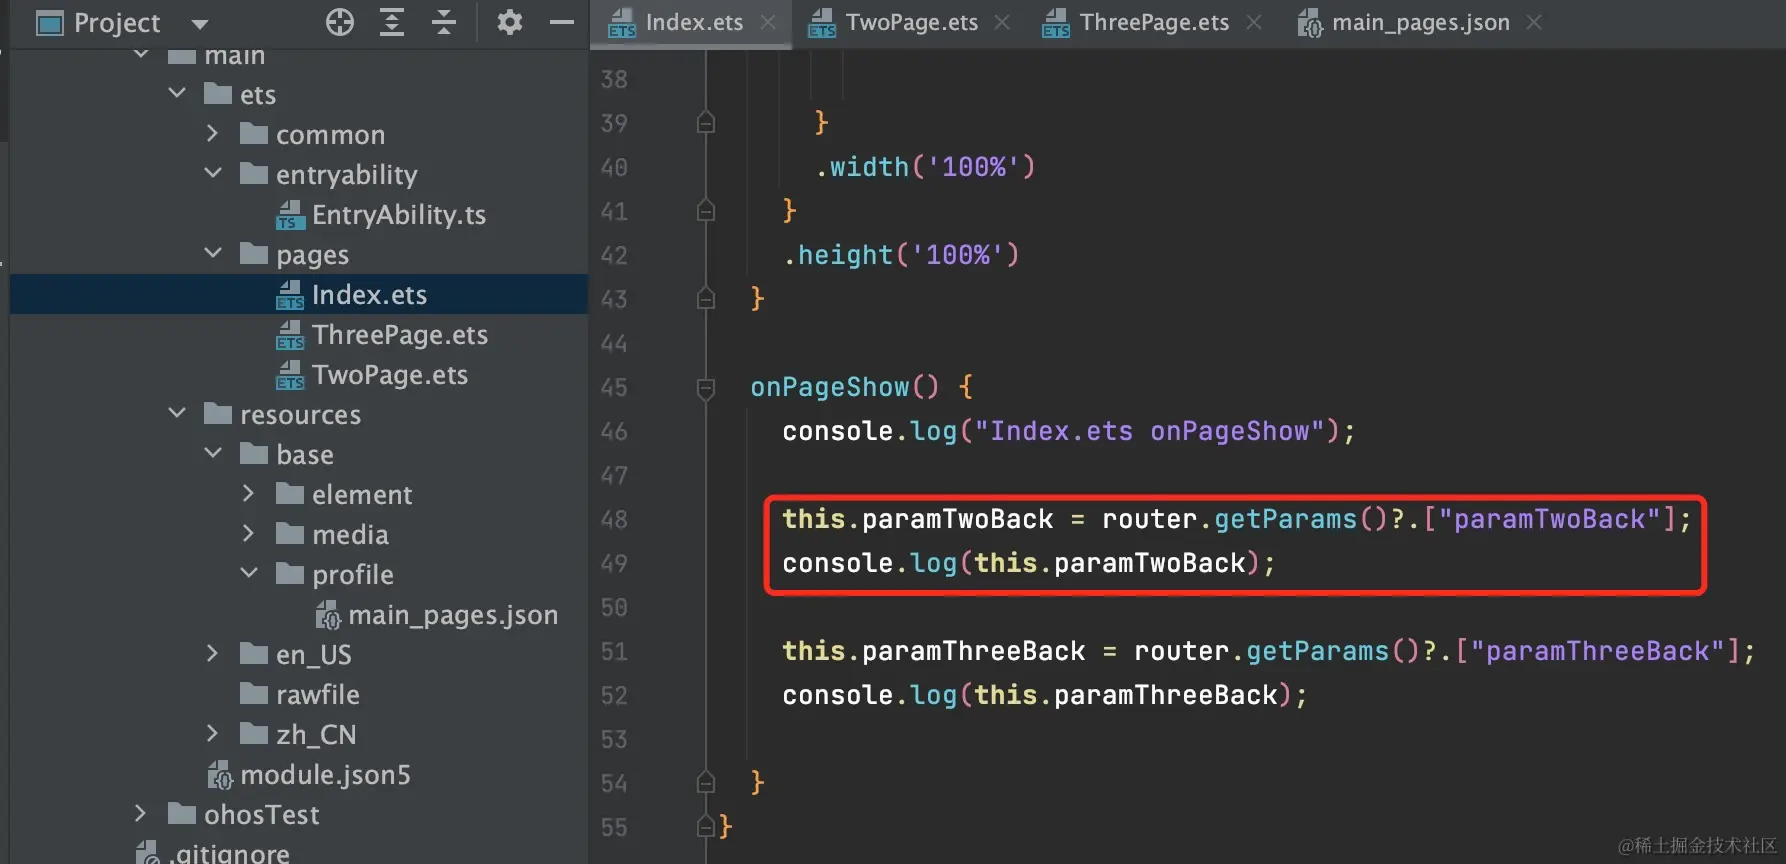
Task: Click the locate/select opened file target icon
Action: 340,22
